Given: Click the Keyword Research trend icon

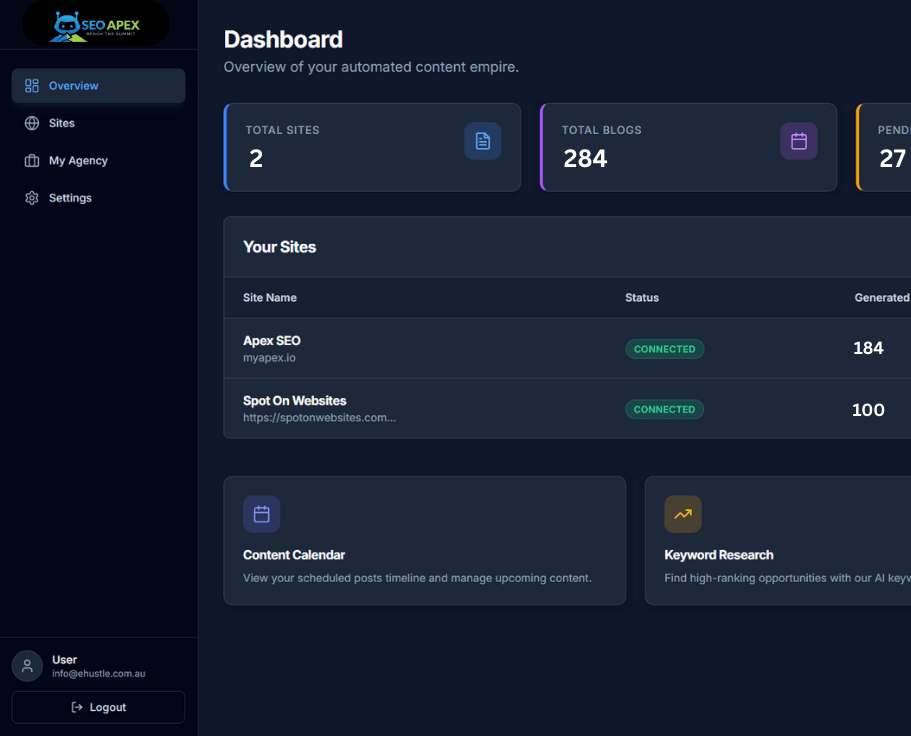Looking at the screenshot, I should tap(682, 514).
